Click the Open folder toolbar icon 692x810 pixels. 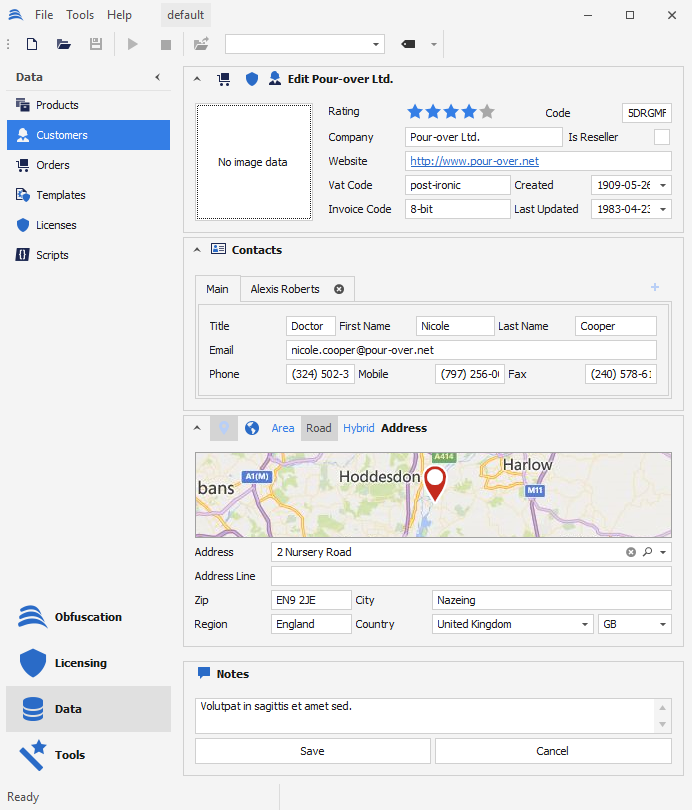coord(64,44)
